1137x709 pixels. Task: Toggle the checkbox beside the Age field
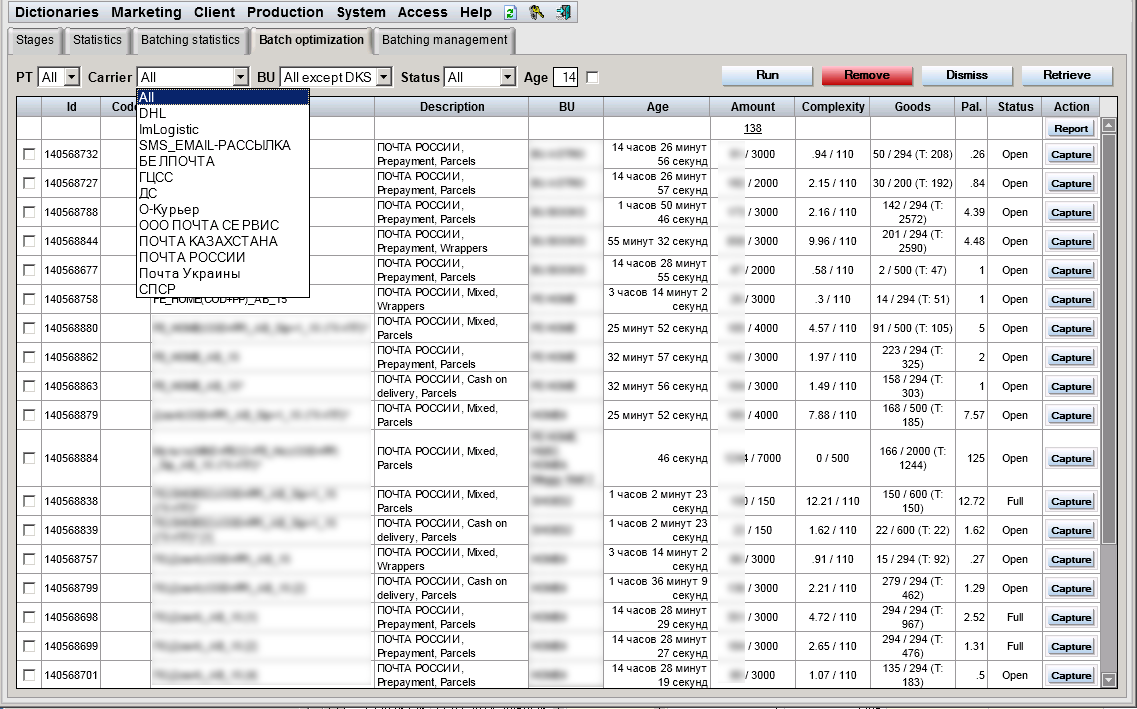pyautogui.click(x=592, y=77)
